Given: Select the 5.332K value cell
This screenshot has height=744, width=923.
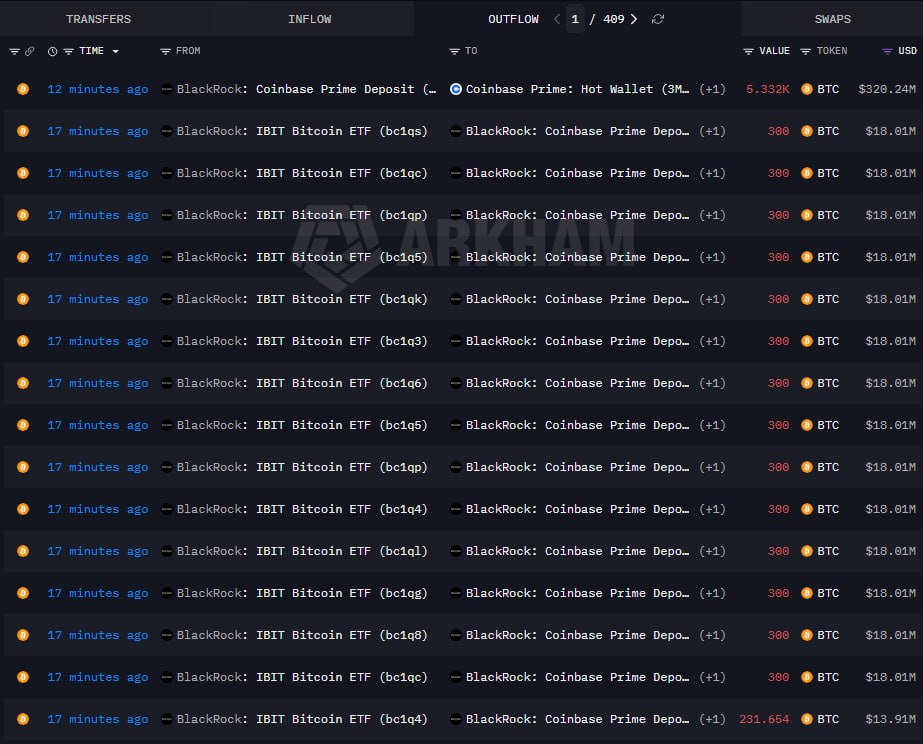Looking at the screenshot, I should click(768, 89).
